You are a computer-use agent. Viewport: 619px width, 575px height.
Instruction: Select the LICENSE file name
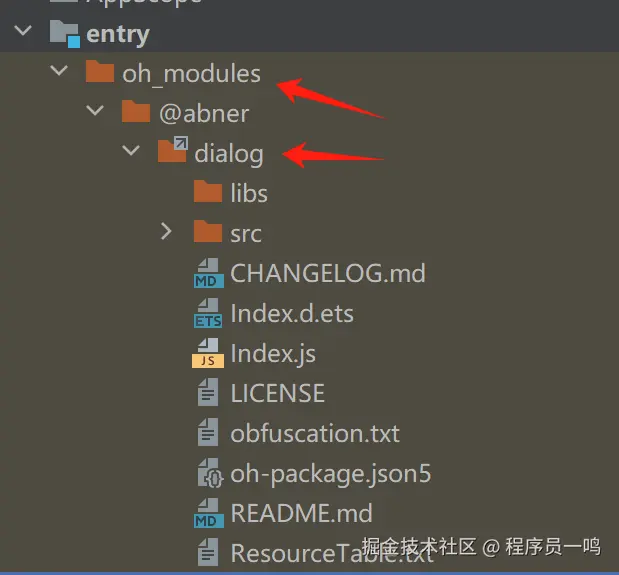[278, 393]
